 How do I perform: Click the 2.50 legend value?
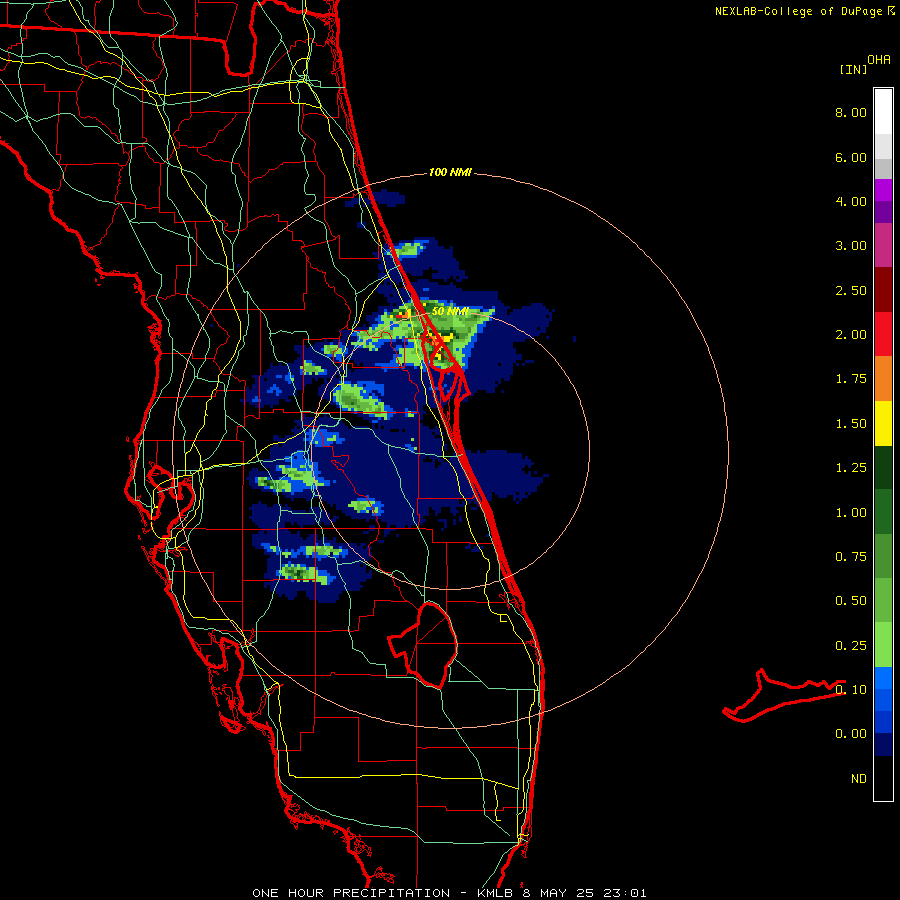851,290
